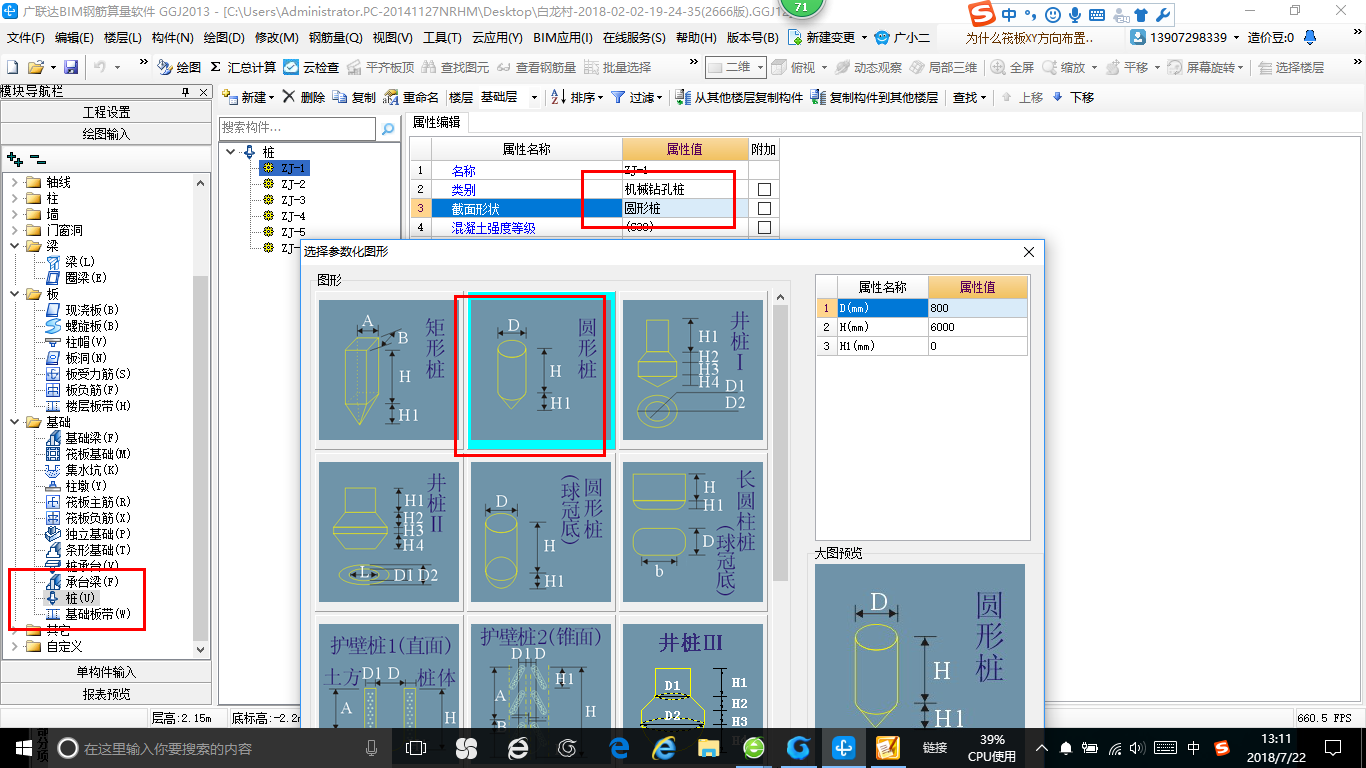Click 从其他楼层复制构件 button
This screenshot has width=1366, height=768.
pos(739,97)
